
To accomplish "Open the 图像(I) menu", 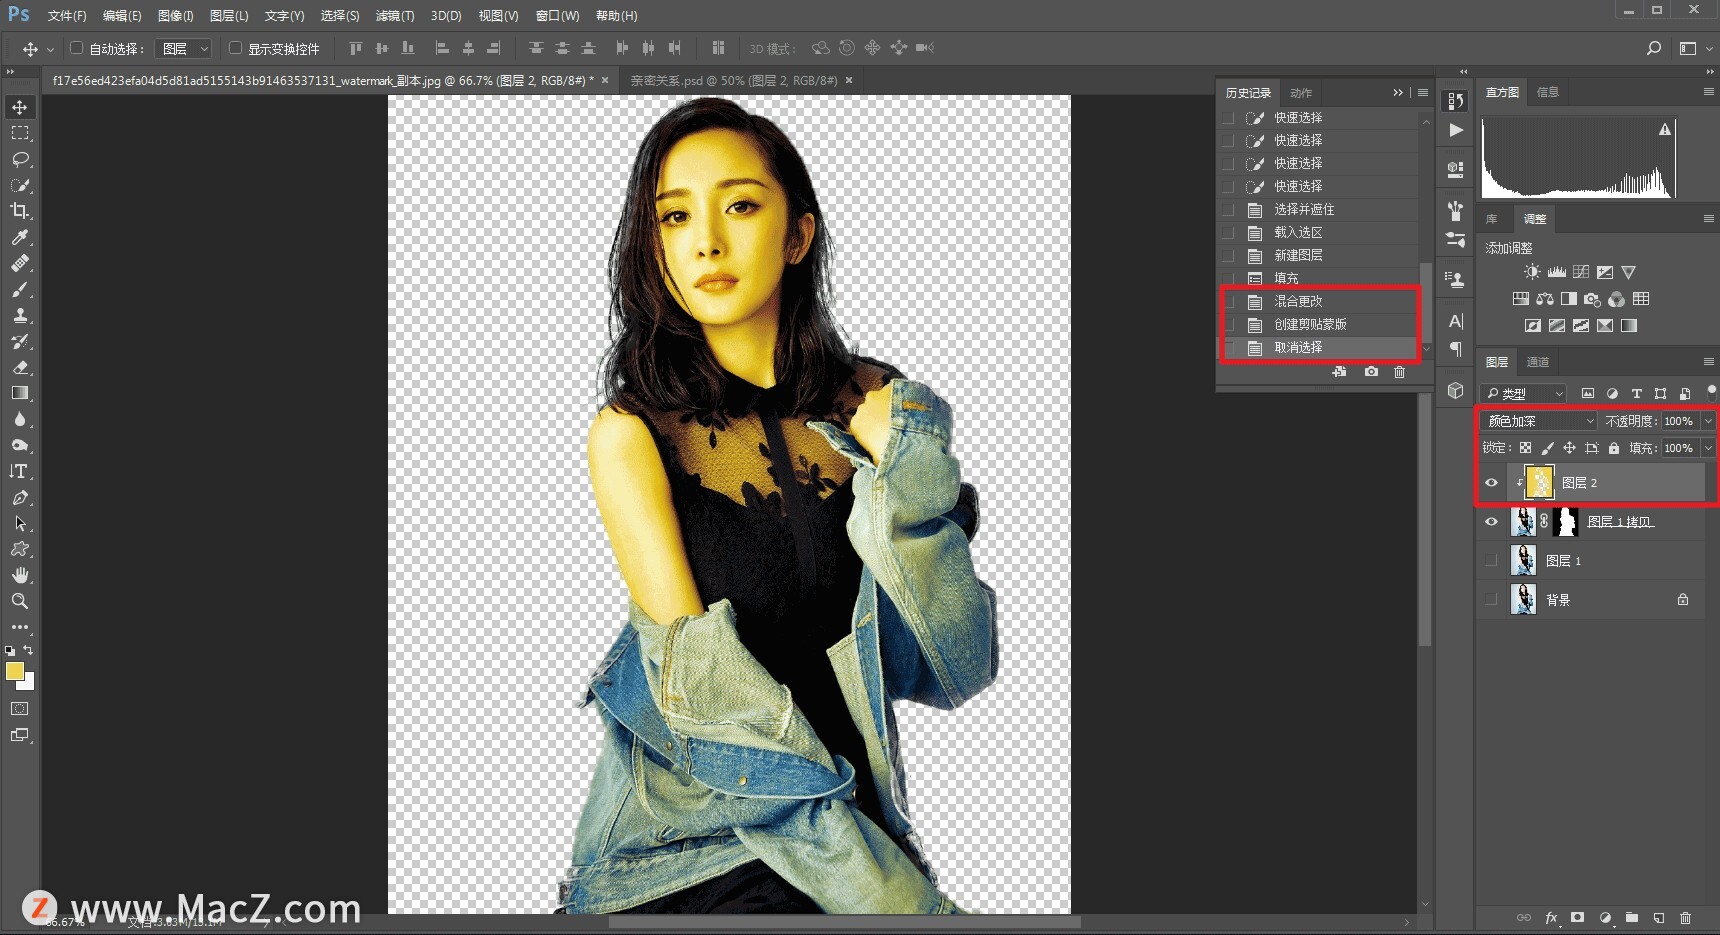I will point(175,16).
